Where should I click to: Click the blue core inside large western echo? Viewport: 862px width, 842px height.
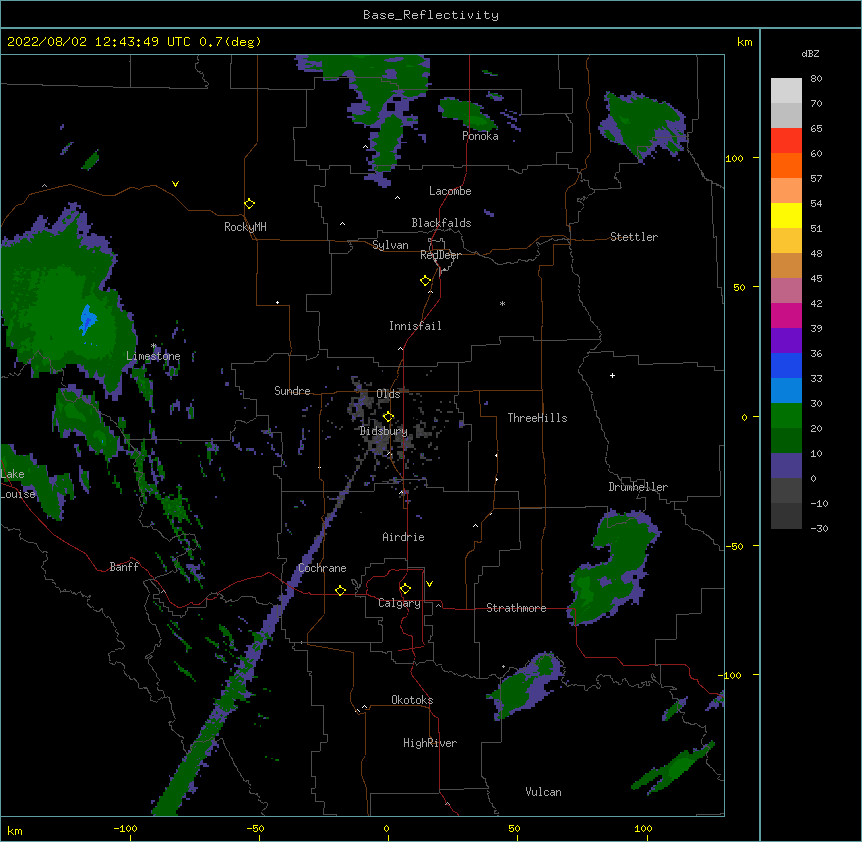coord(87,319)
